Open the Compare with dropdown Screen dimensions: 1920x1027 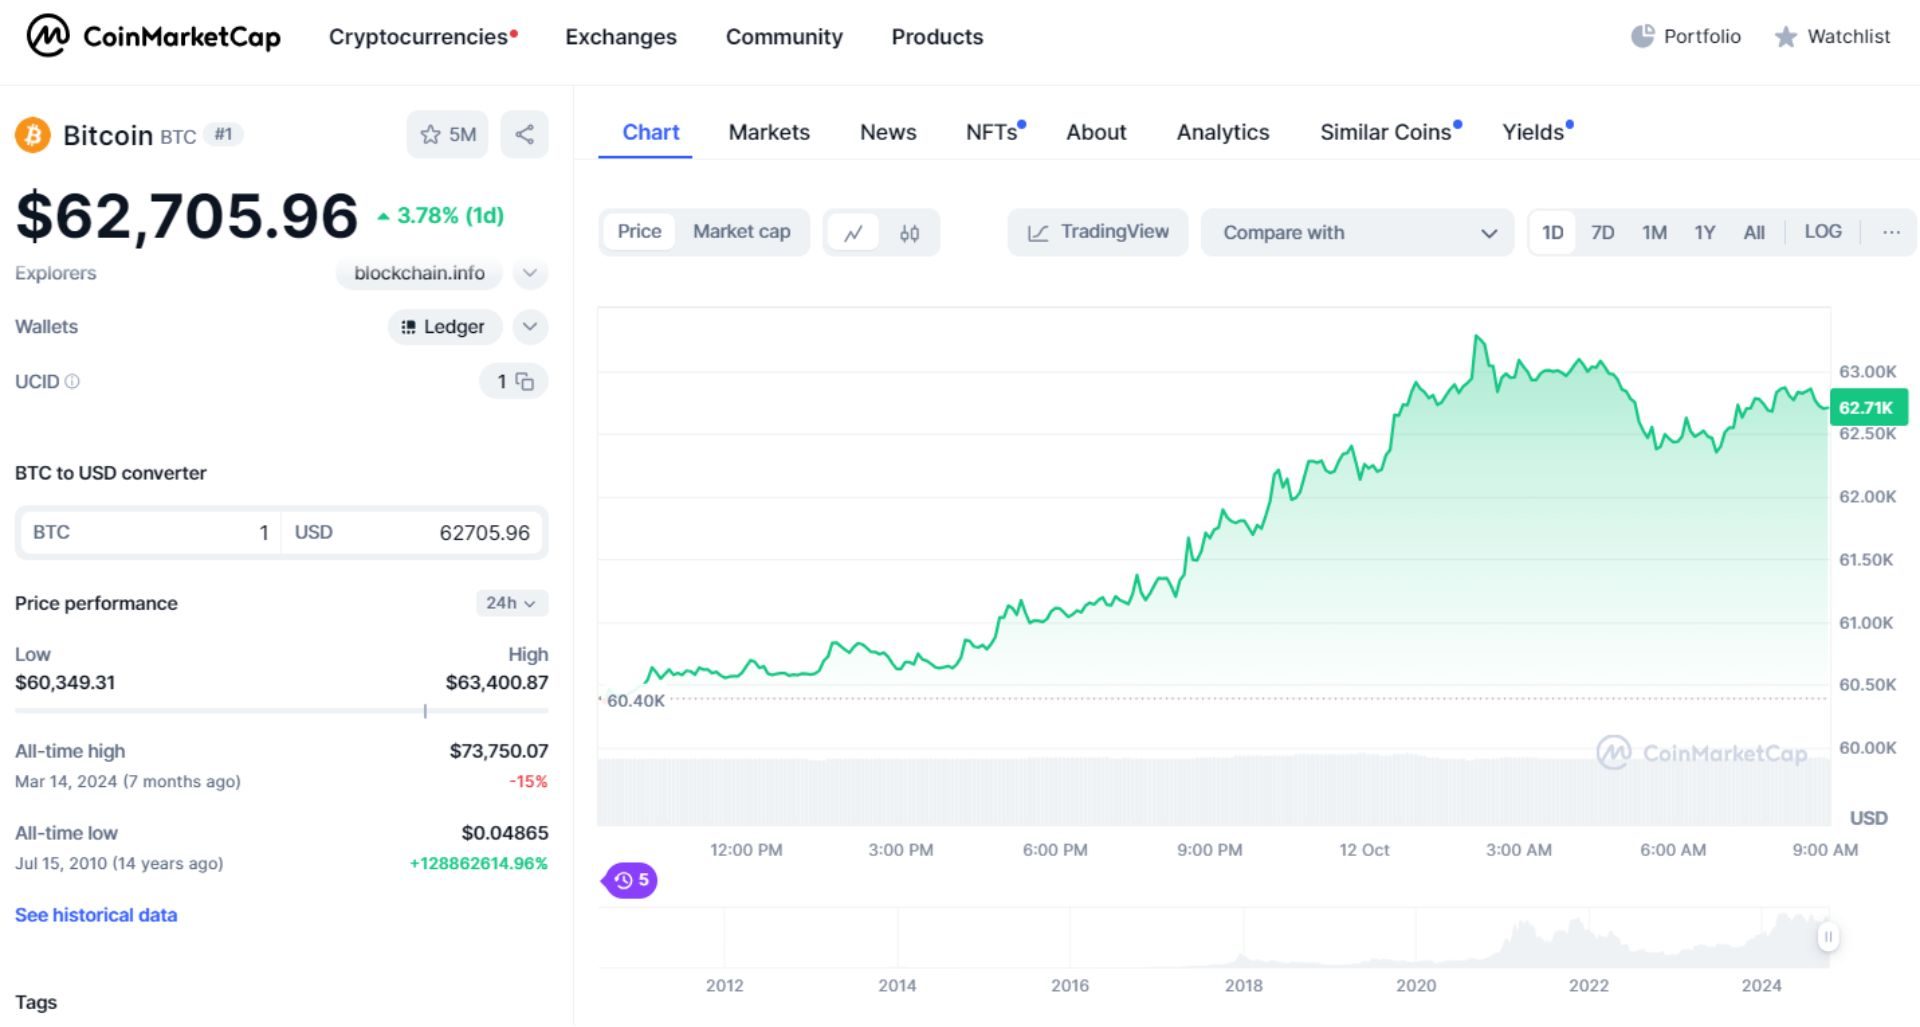[1357, 232]
